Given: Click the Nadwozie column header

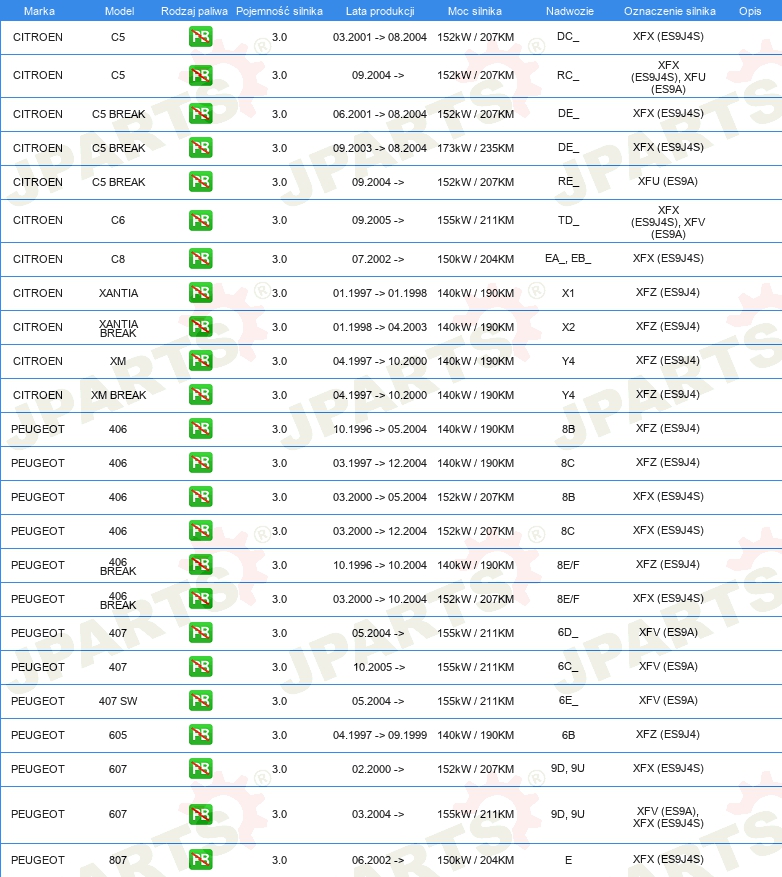Looking at the screenshot, I should point(569,11).
